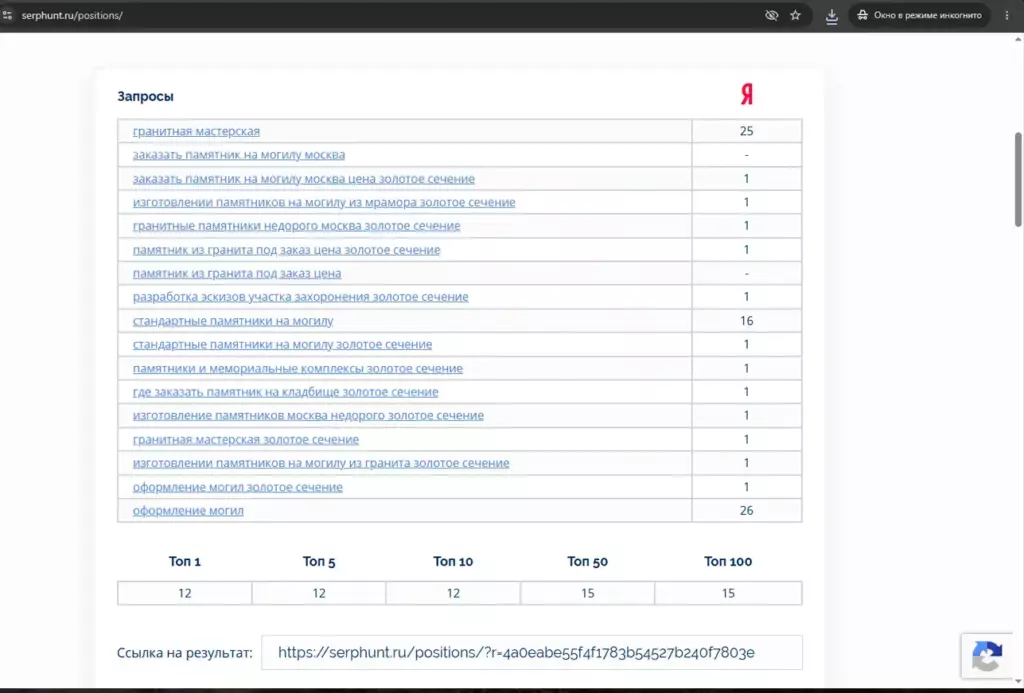The height and width of the screenshot is (693, 1024).
Task: Click the 'Топ 100' heading
Action: coord(728,561)
